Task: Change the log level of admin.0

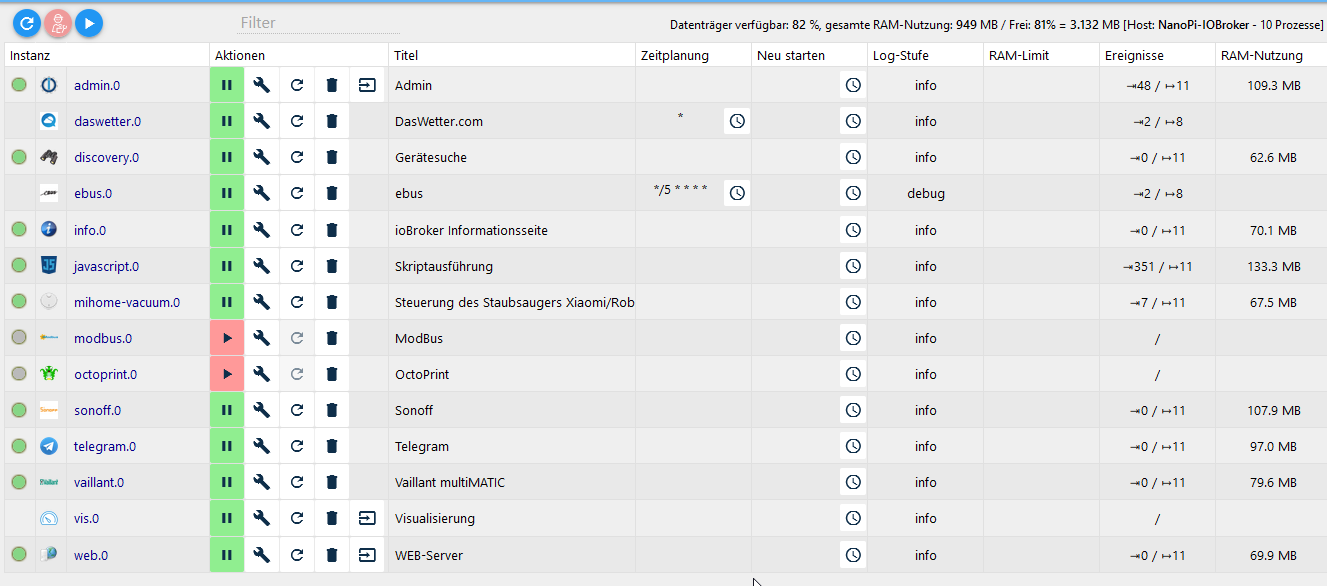Action: point(925,86)
